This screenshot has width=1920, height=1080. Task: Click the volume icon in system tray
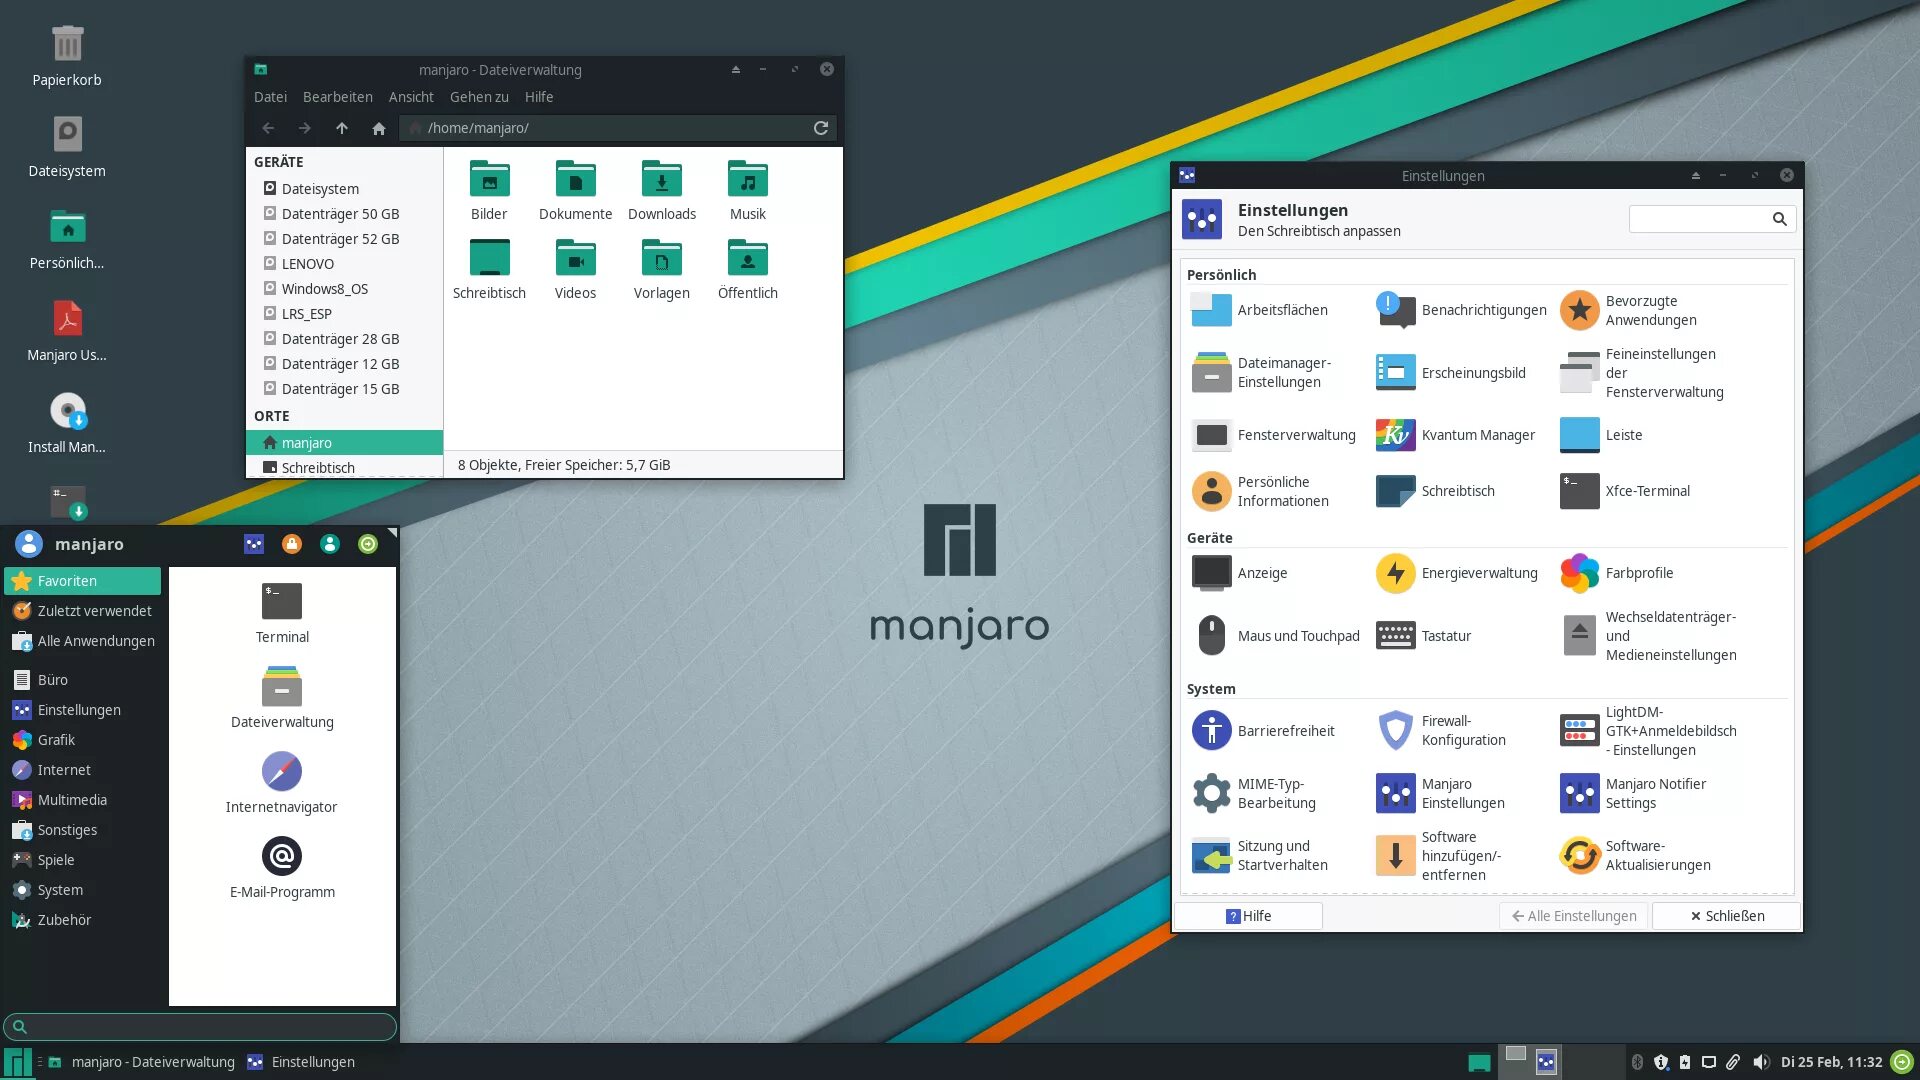click(1761, 1062)
